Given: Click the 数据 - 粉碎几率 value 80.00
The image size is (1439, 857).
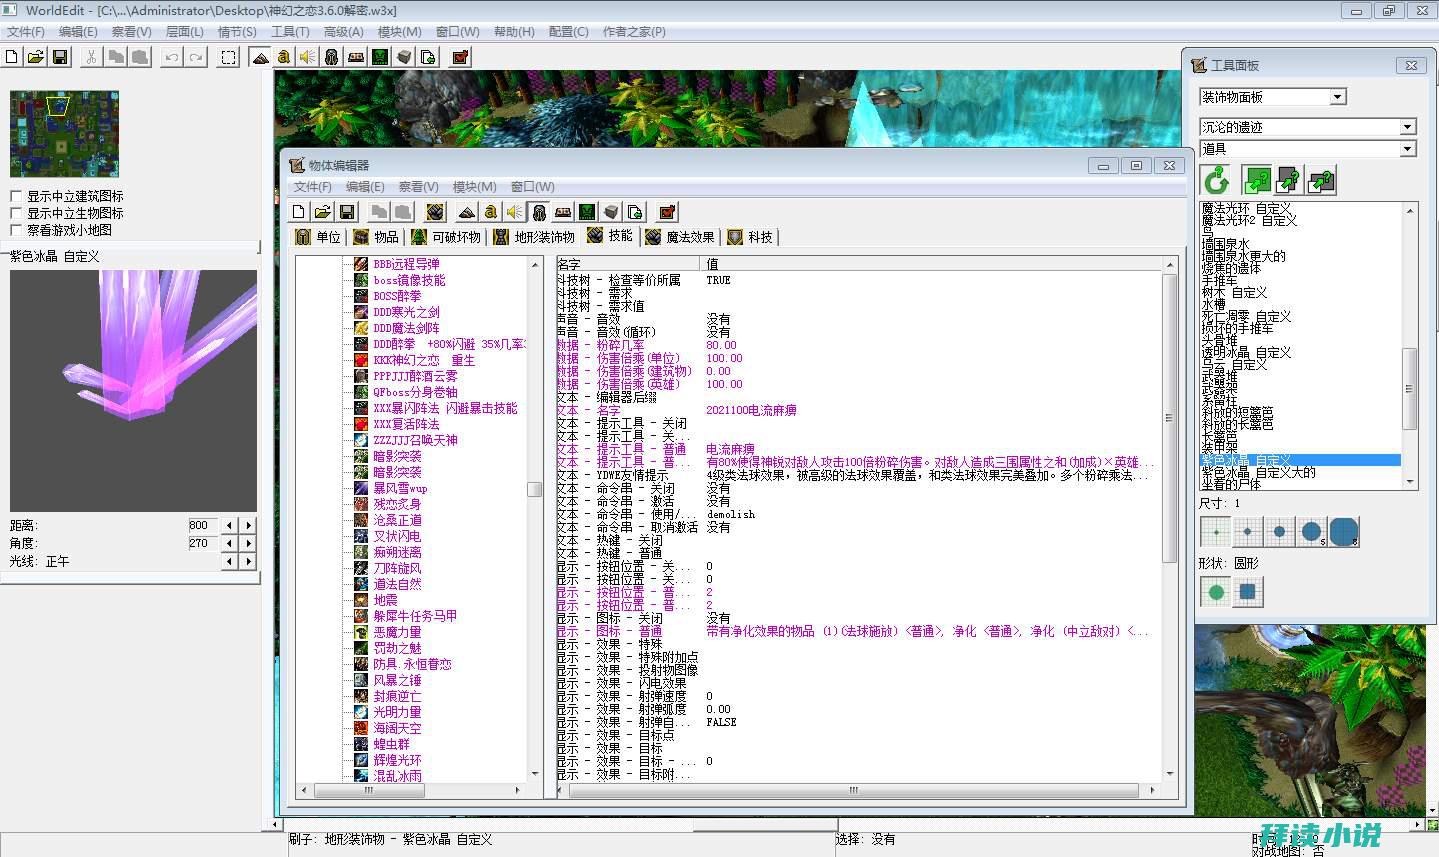Looking at the screenshot, I should [x=721, y=345].
